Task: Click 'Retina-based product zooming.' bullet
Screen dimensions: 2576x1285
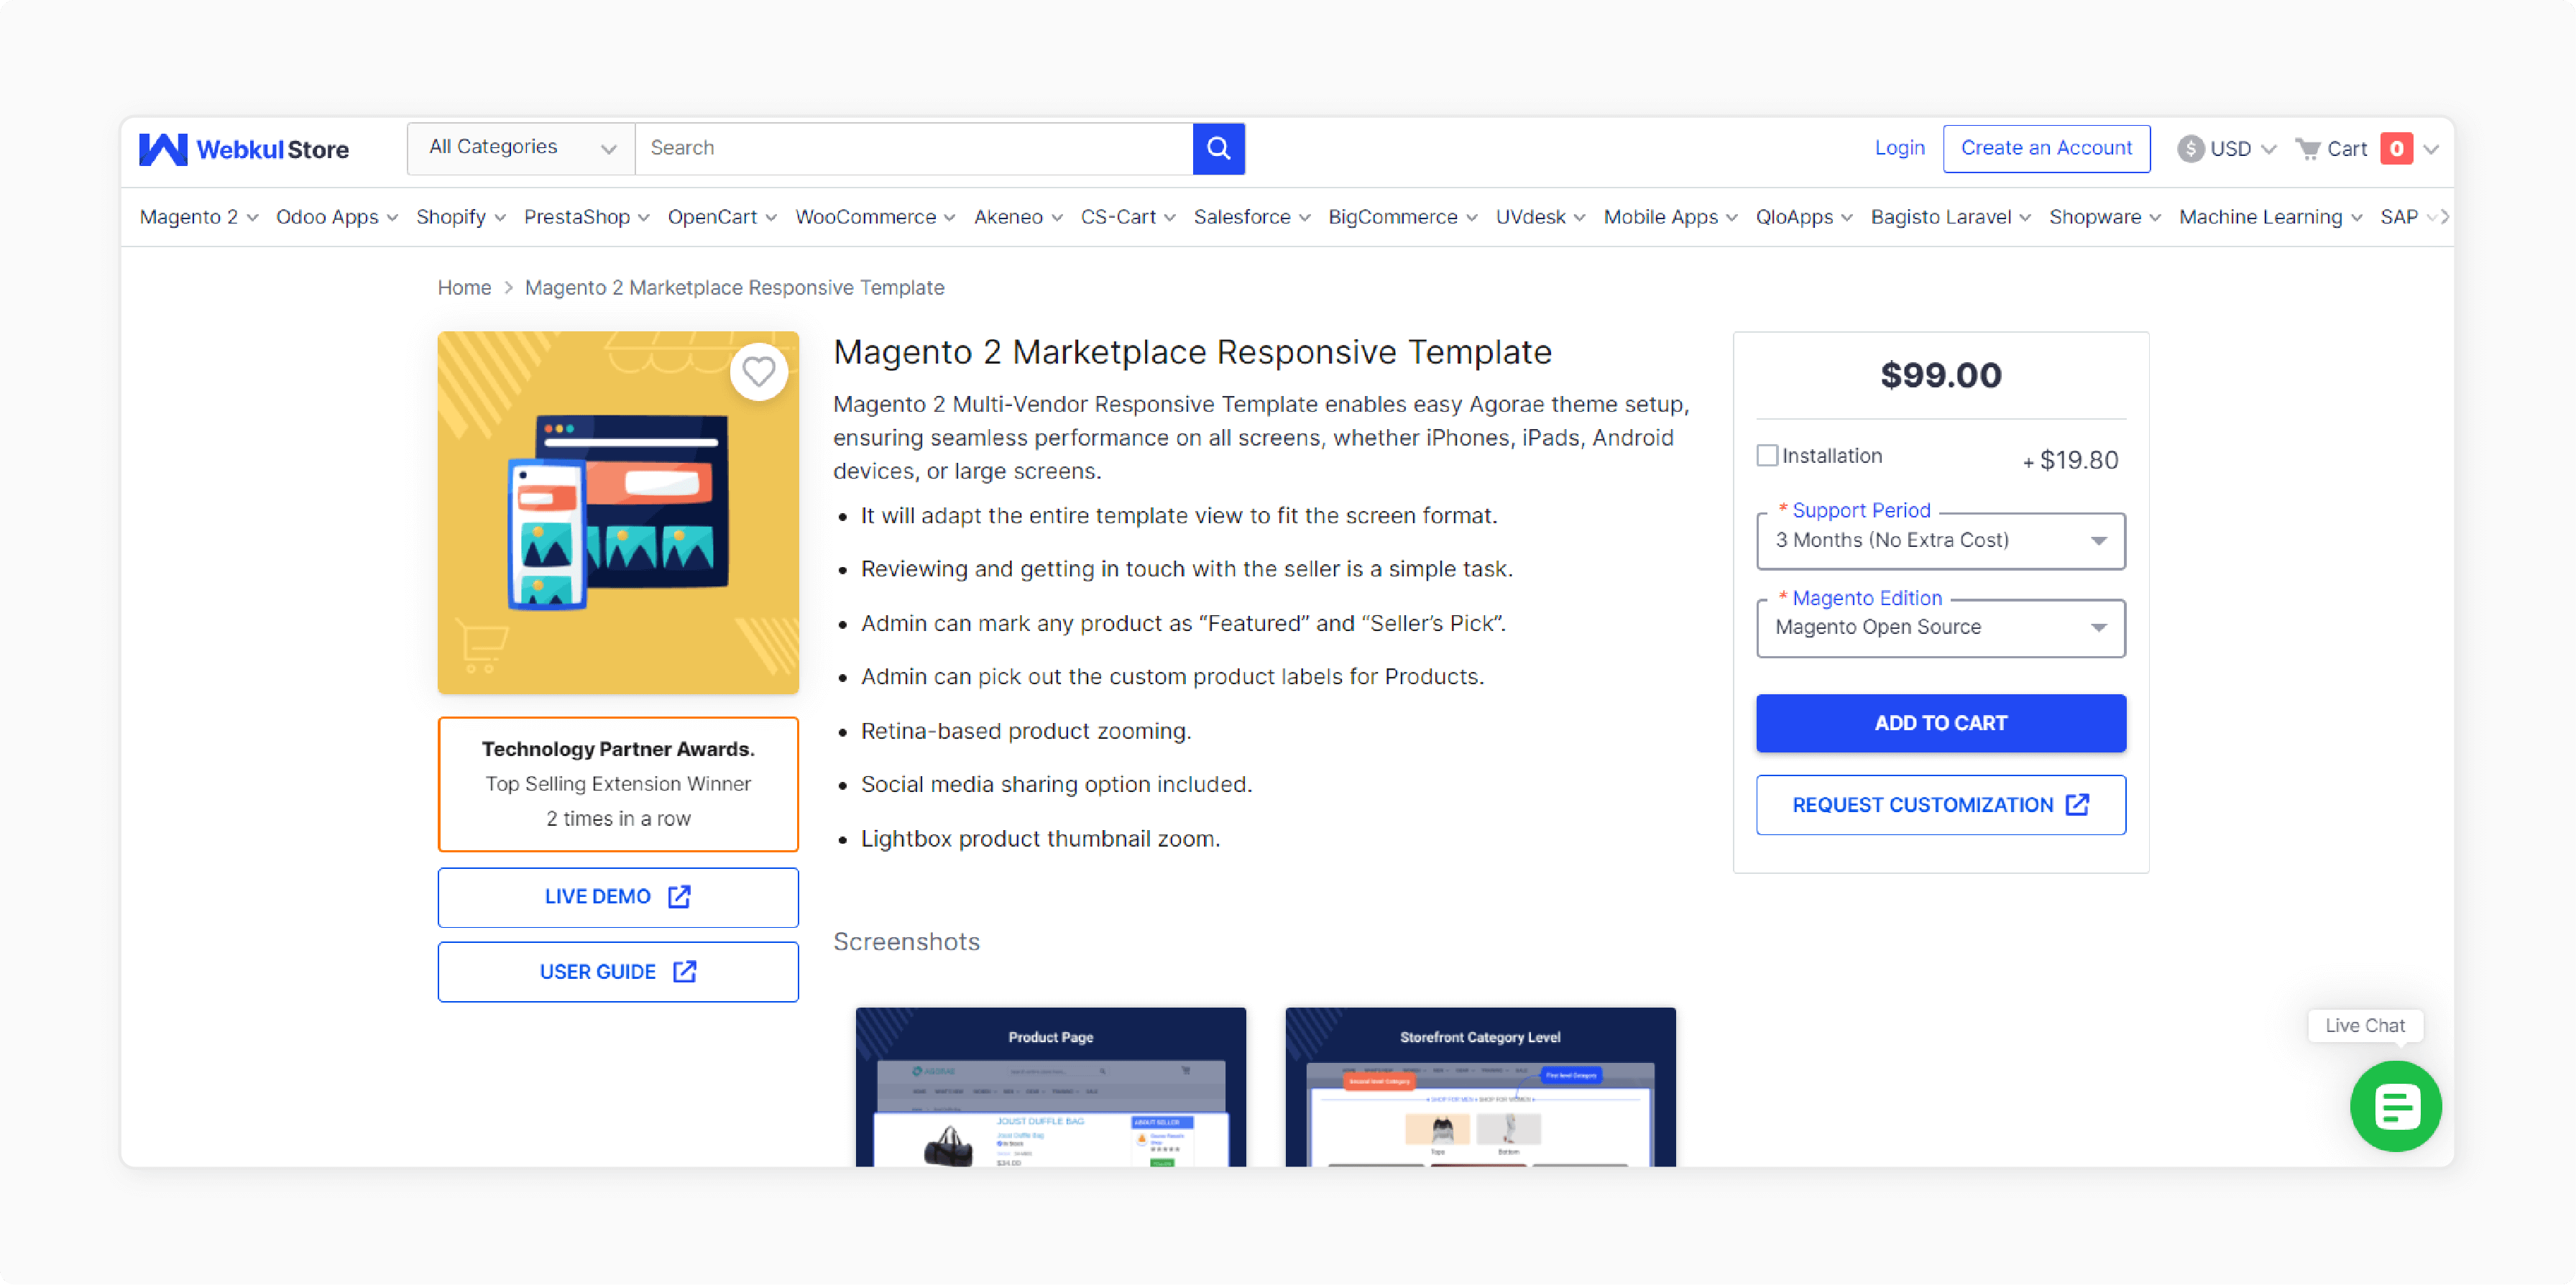Action: point(1026,731)
